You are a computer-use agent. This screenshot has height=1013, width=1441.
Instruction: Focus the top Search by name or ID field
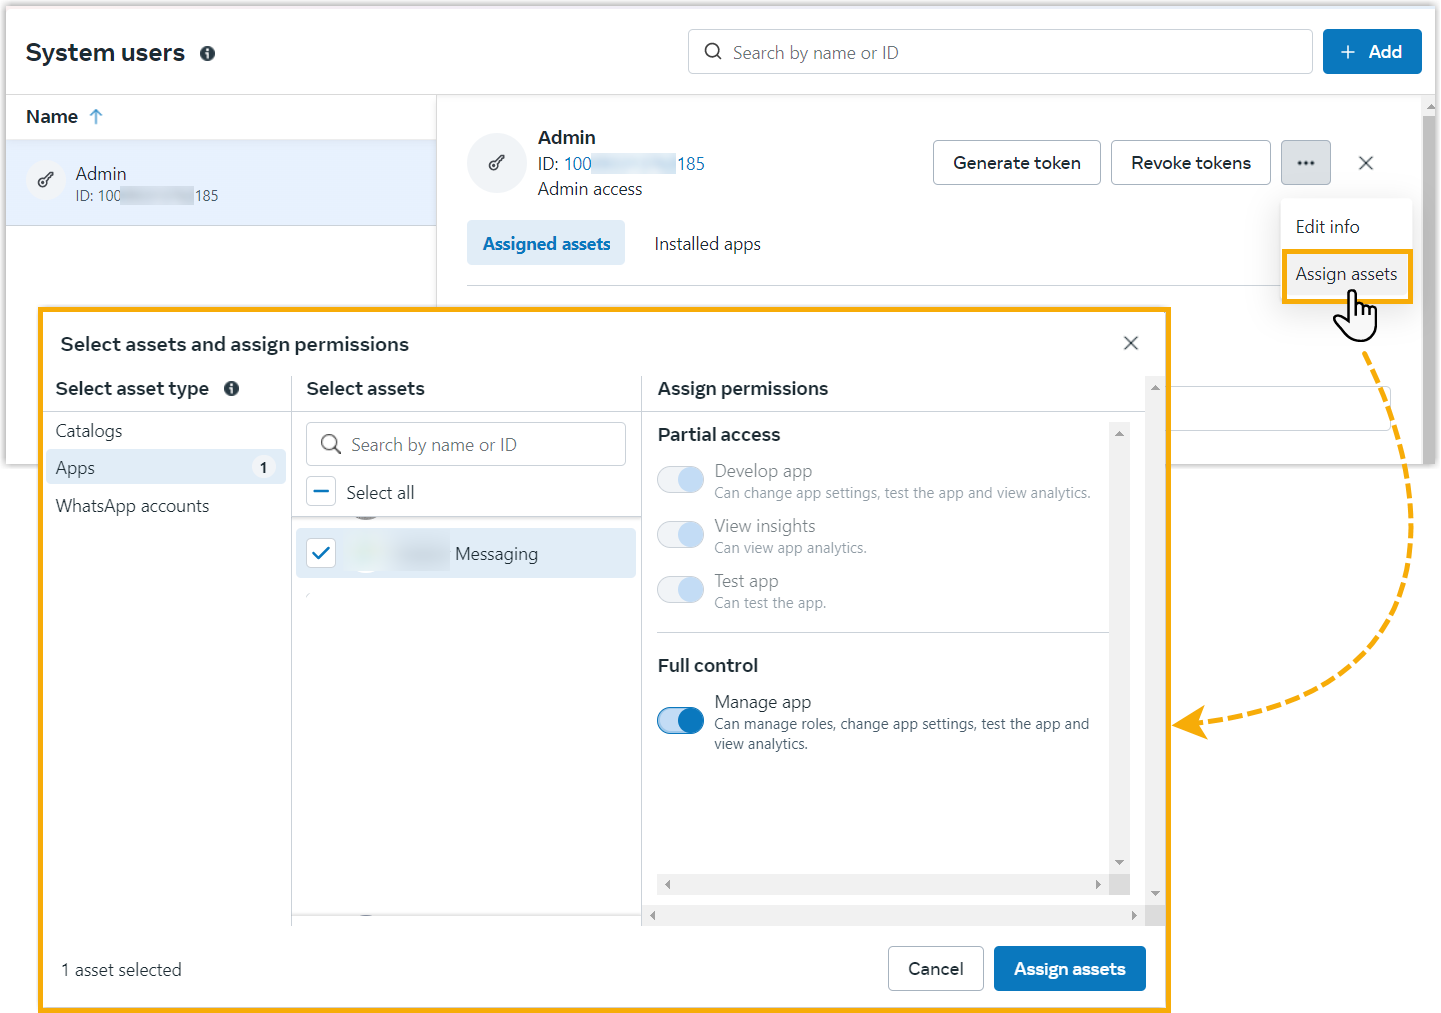pos(1000,52)
